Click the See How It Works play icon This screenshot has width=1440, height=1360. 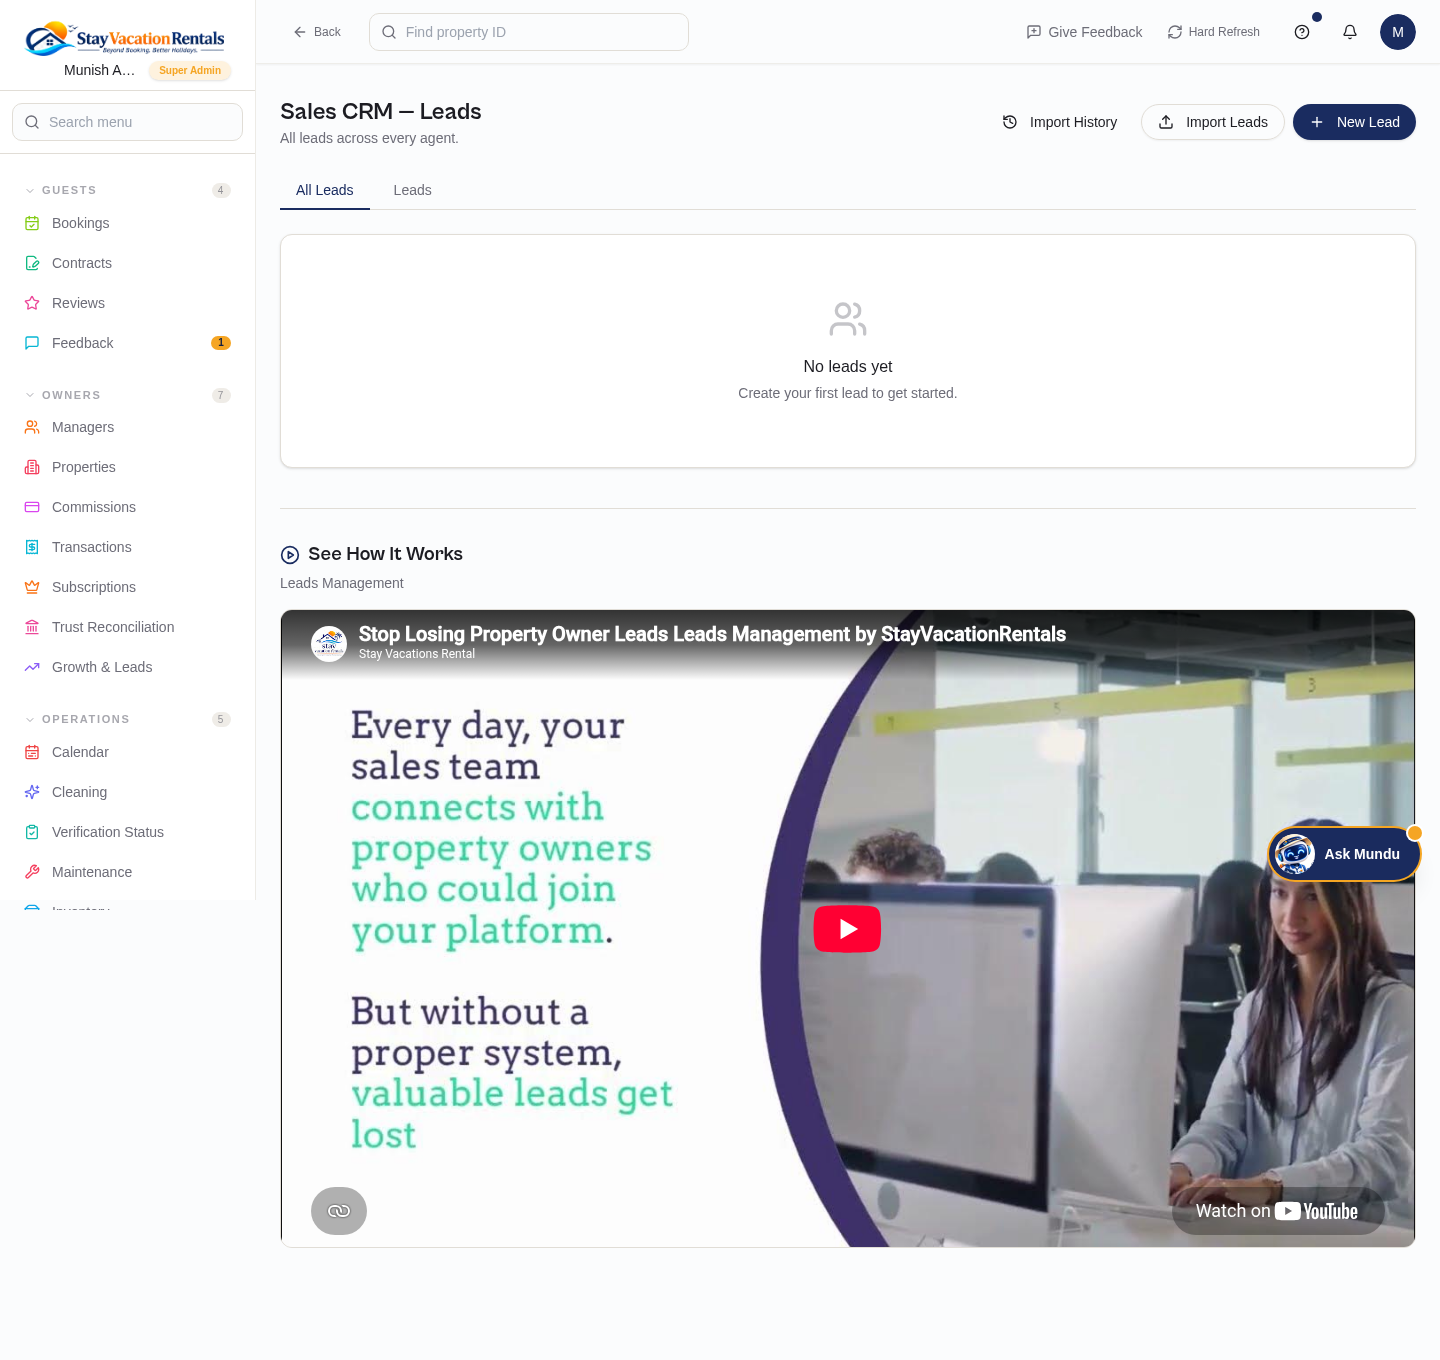click(290, 555)
